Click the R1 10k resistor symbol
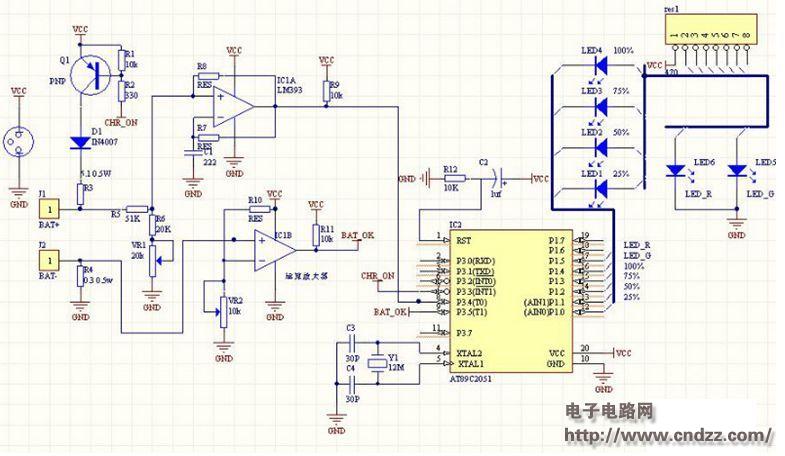Screen dimensions: 785x456 pos(121,60)
